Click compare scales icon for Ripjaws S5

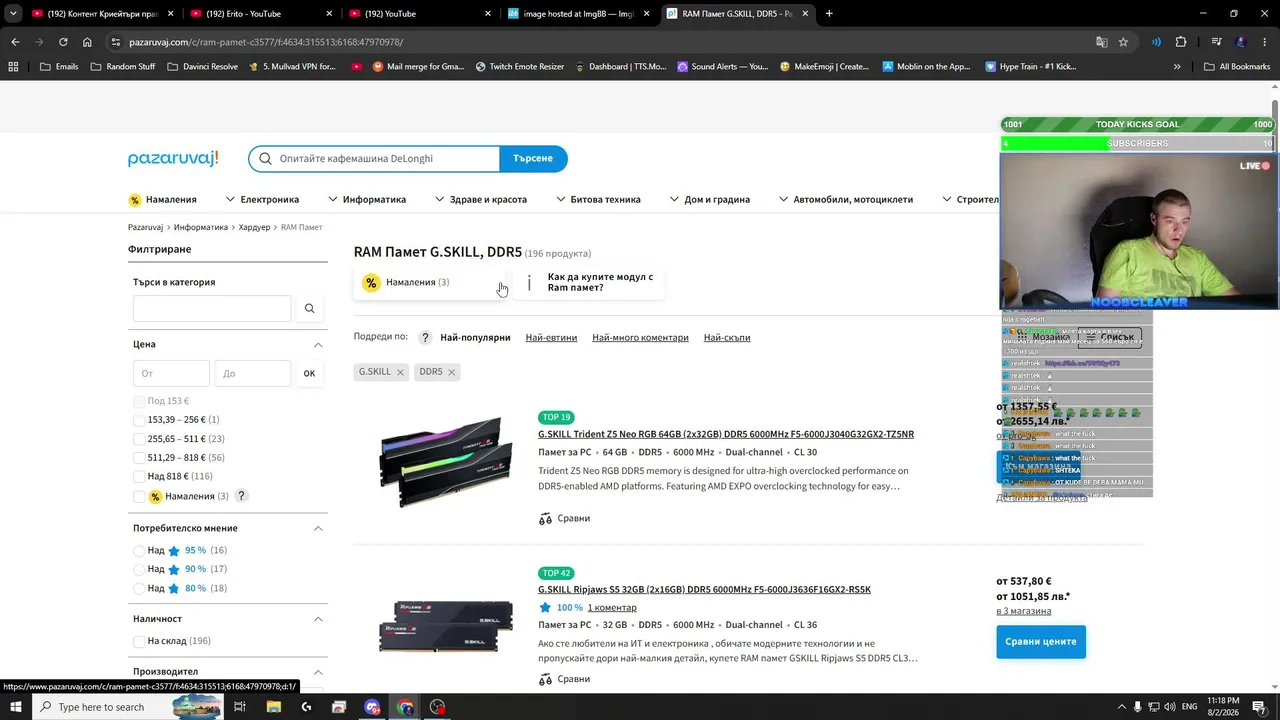545,679
